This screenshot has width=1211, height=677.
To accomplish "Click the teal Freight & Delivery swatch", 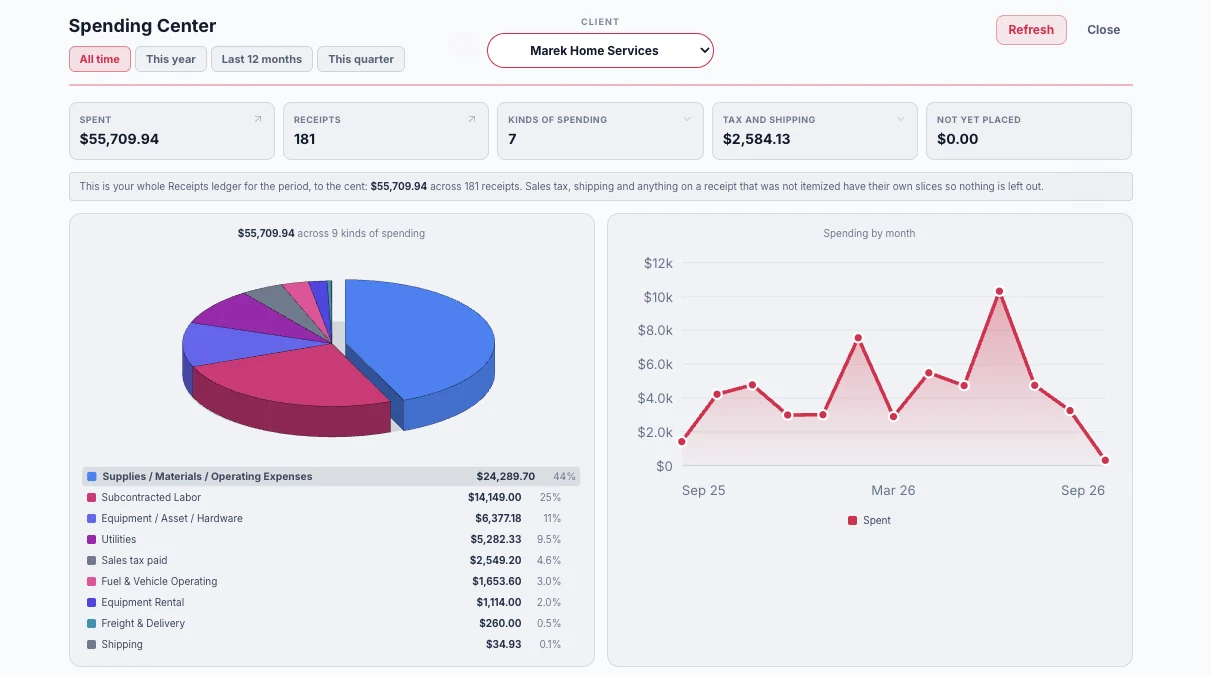I will pyautogui.click(x=92, y=624).
